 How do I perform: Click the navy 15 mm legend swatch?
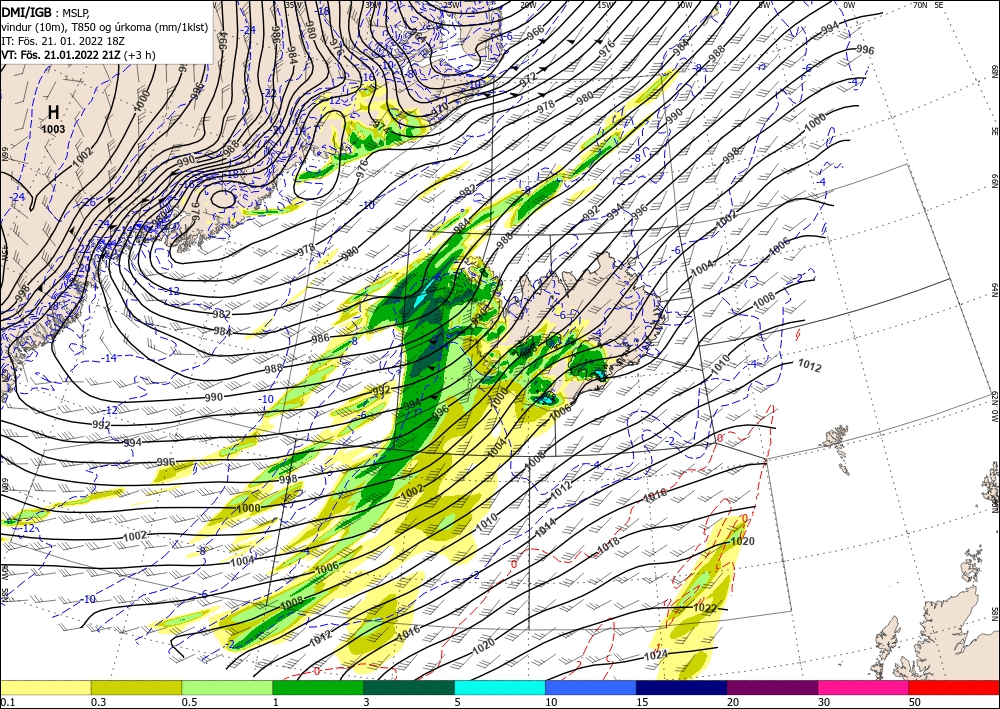click(682, 687)
